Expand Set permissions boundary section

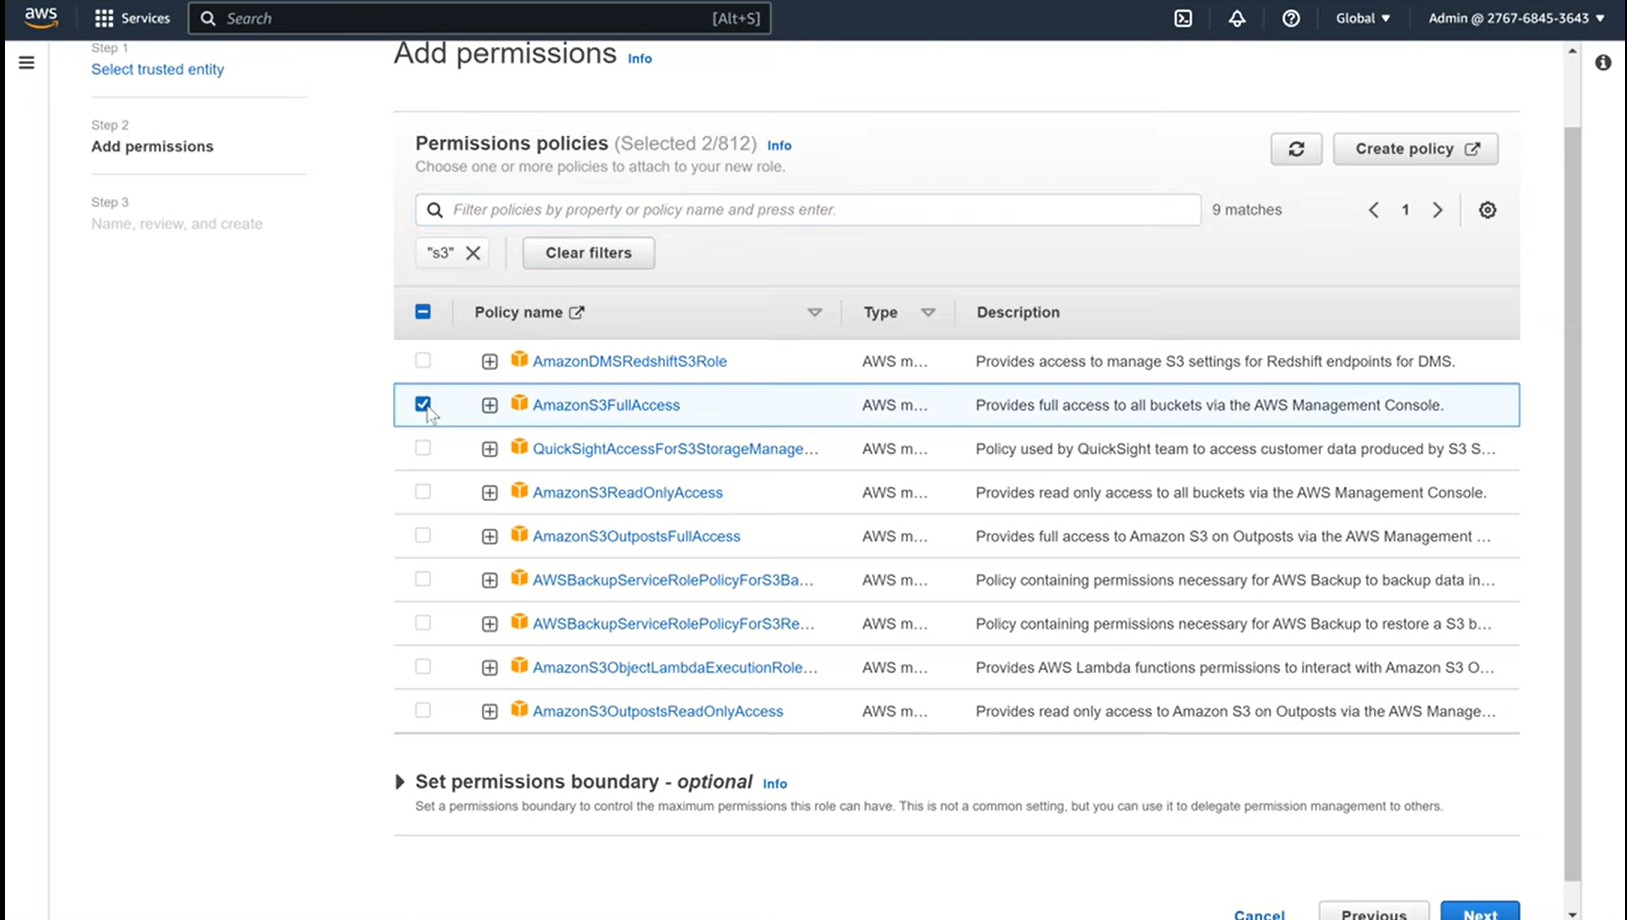click(x=400, y=782)
